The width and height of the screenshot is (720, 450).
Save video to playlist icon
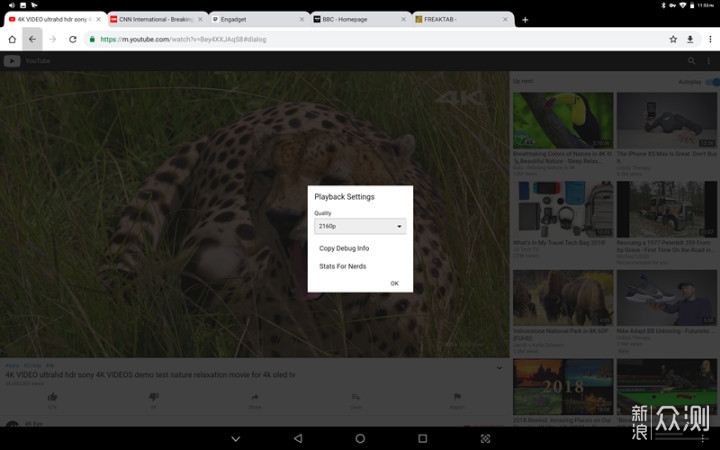356,397
